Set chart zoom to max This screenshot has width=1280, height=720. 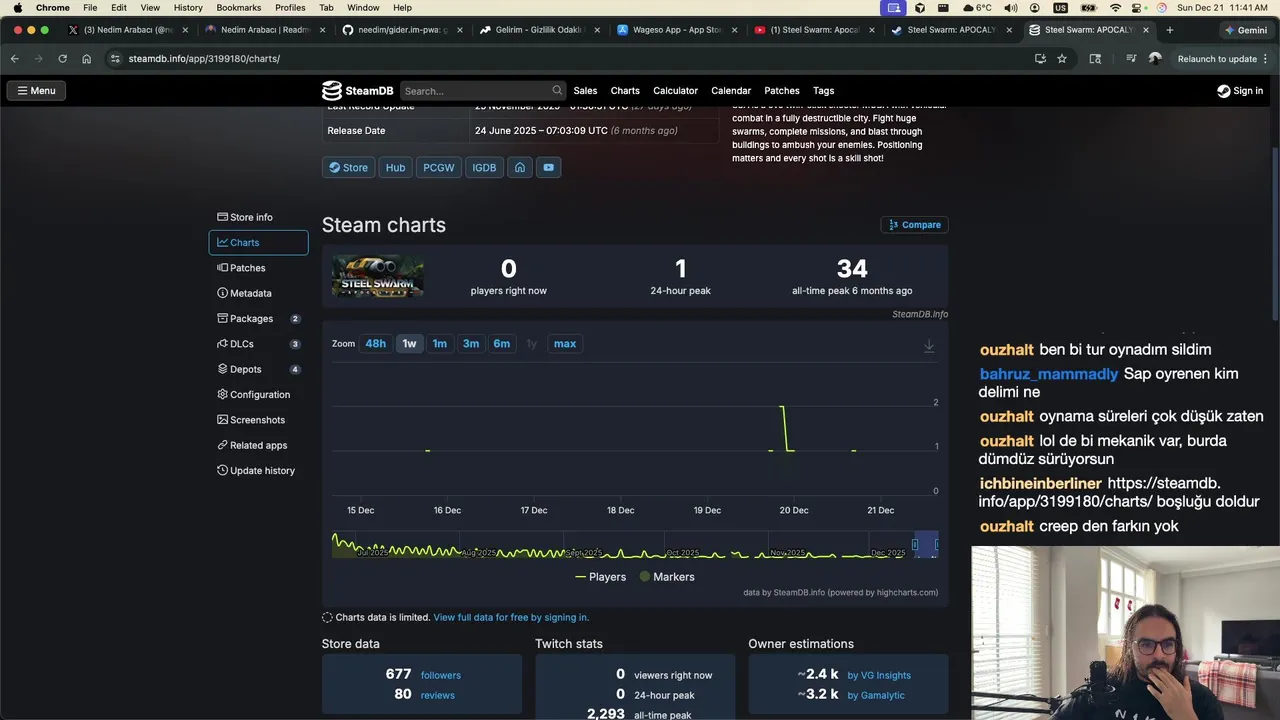coord(565,344)
